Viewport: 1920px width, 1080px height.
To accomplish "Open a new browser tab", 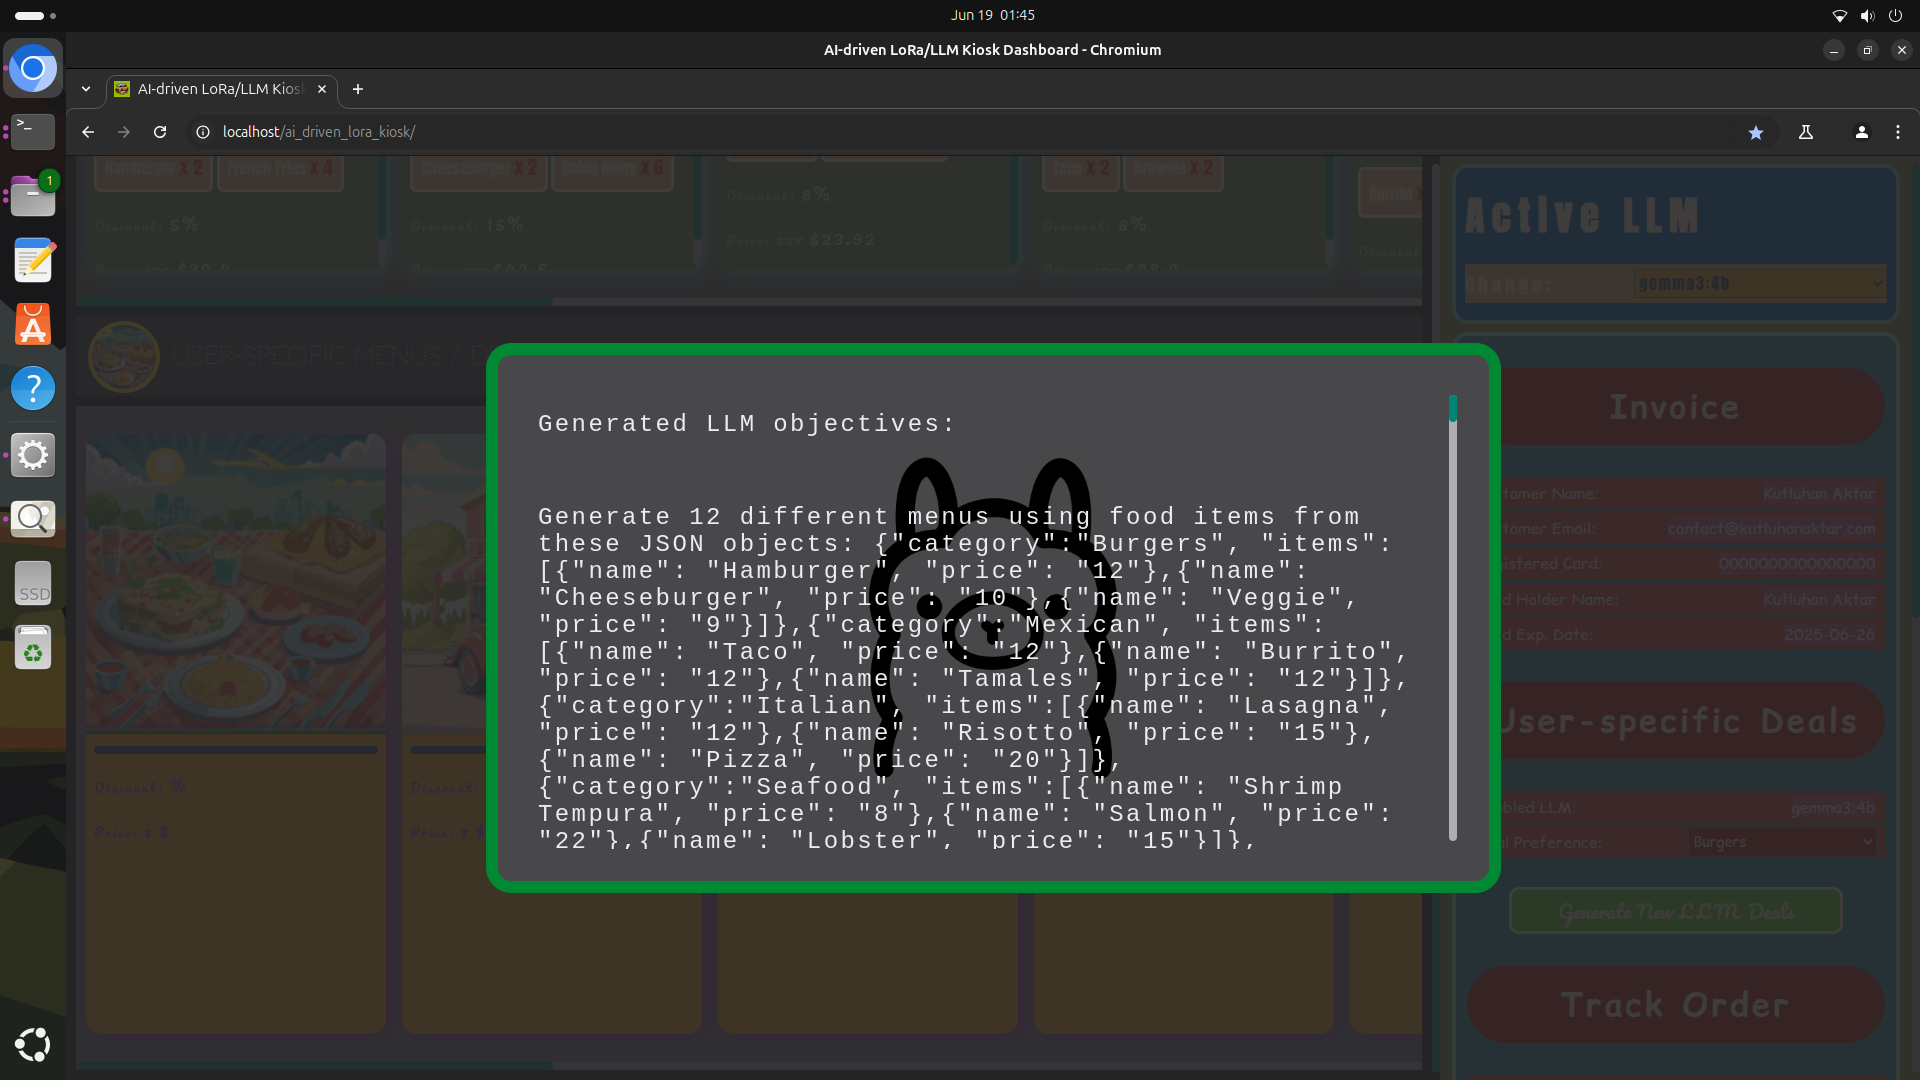I will [358, 89].
